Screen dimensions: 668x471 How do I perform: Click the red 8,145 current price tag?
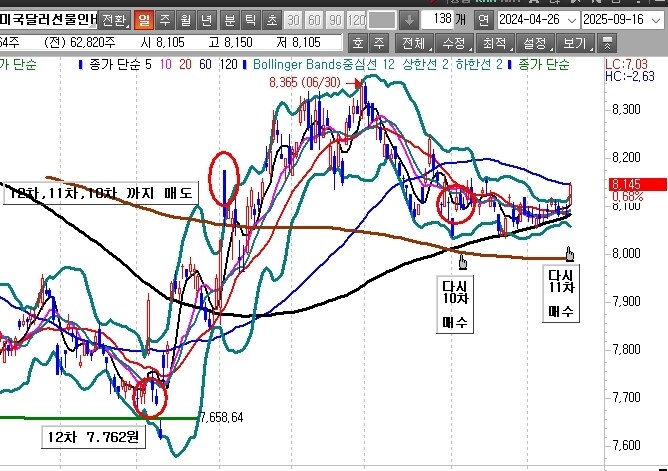(638, 184)
